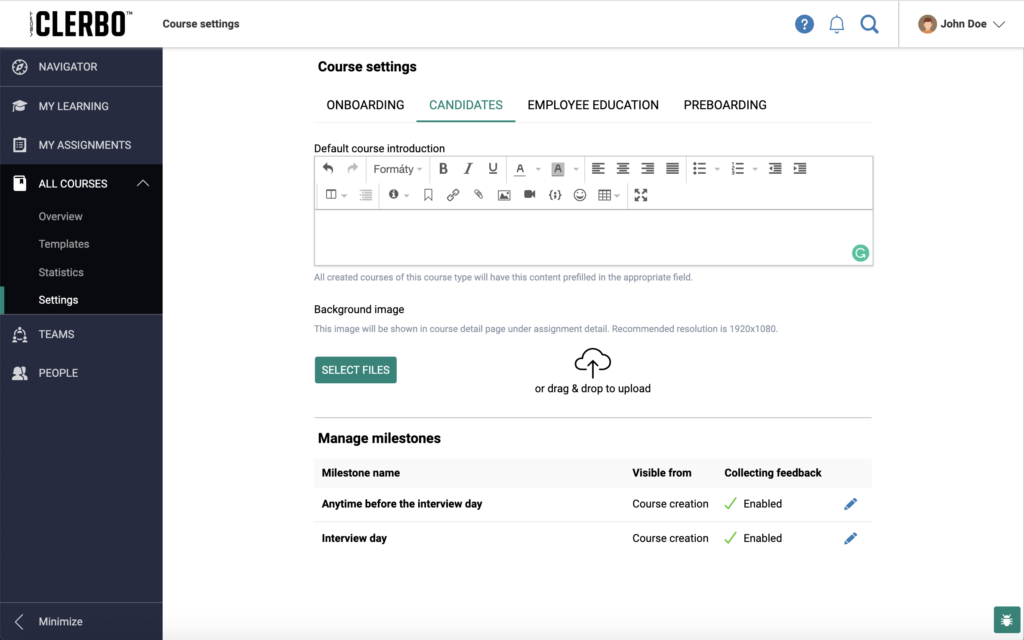1024x640 pixels.
Task: Insert a hyperlink
Action: (x=453, y=195)
